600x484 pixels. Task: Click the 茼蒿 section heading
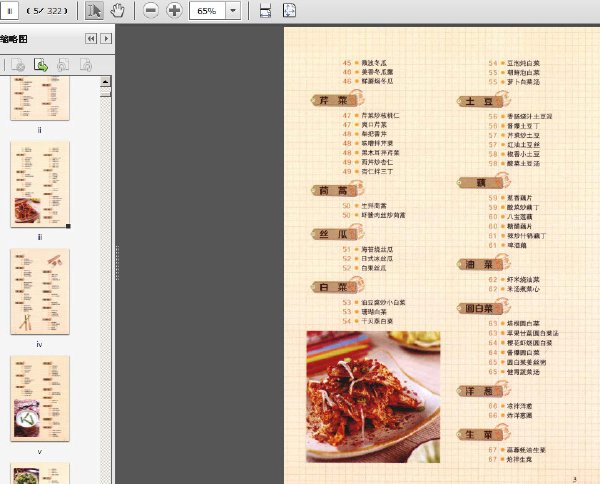coord(334,191)
